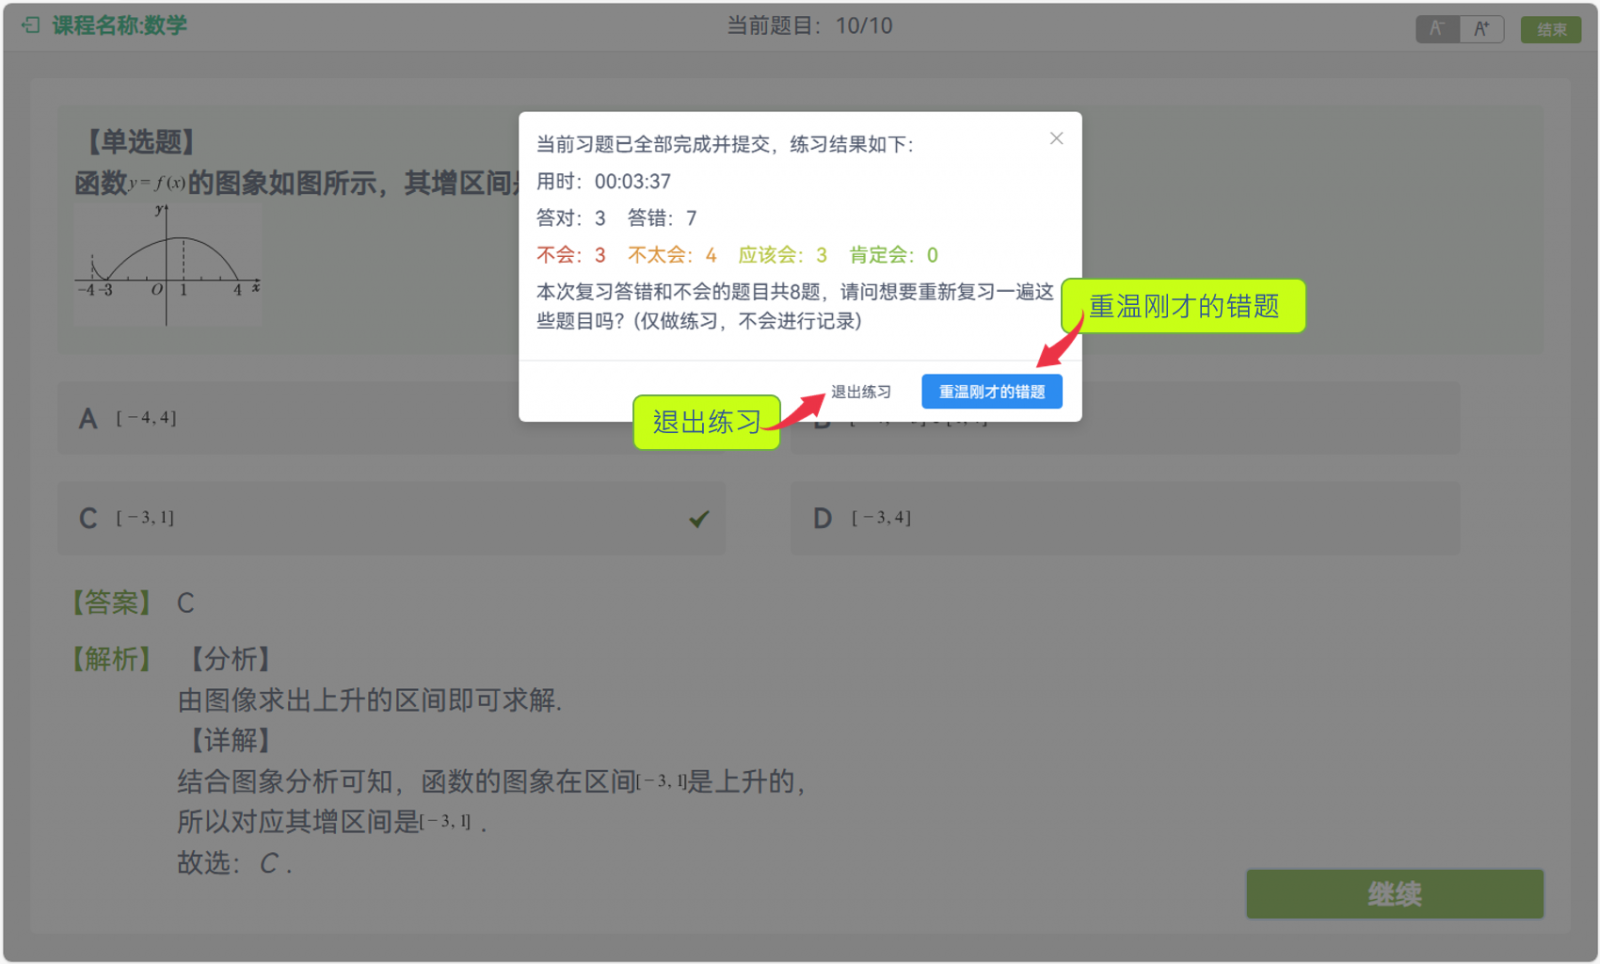Click the function graph image
1600x964 pixels.
click(168, 265)
